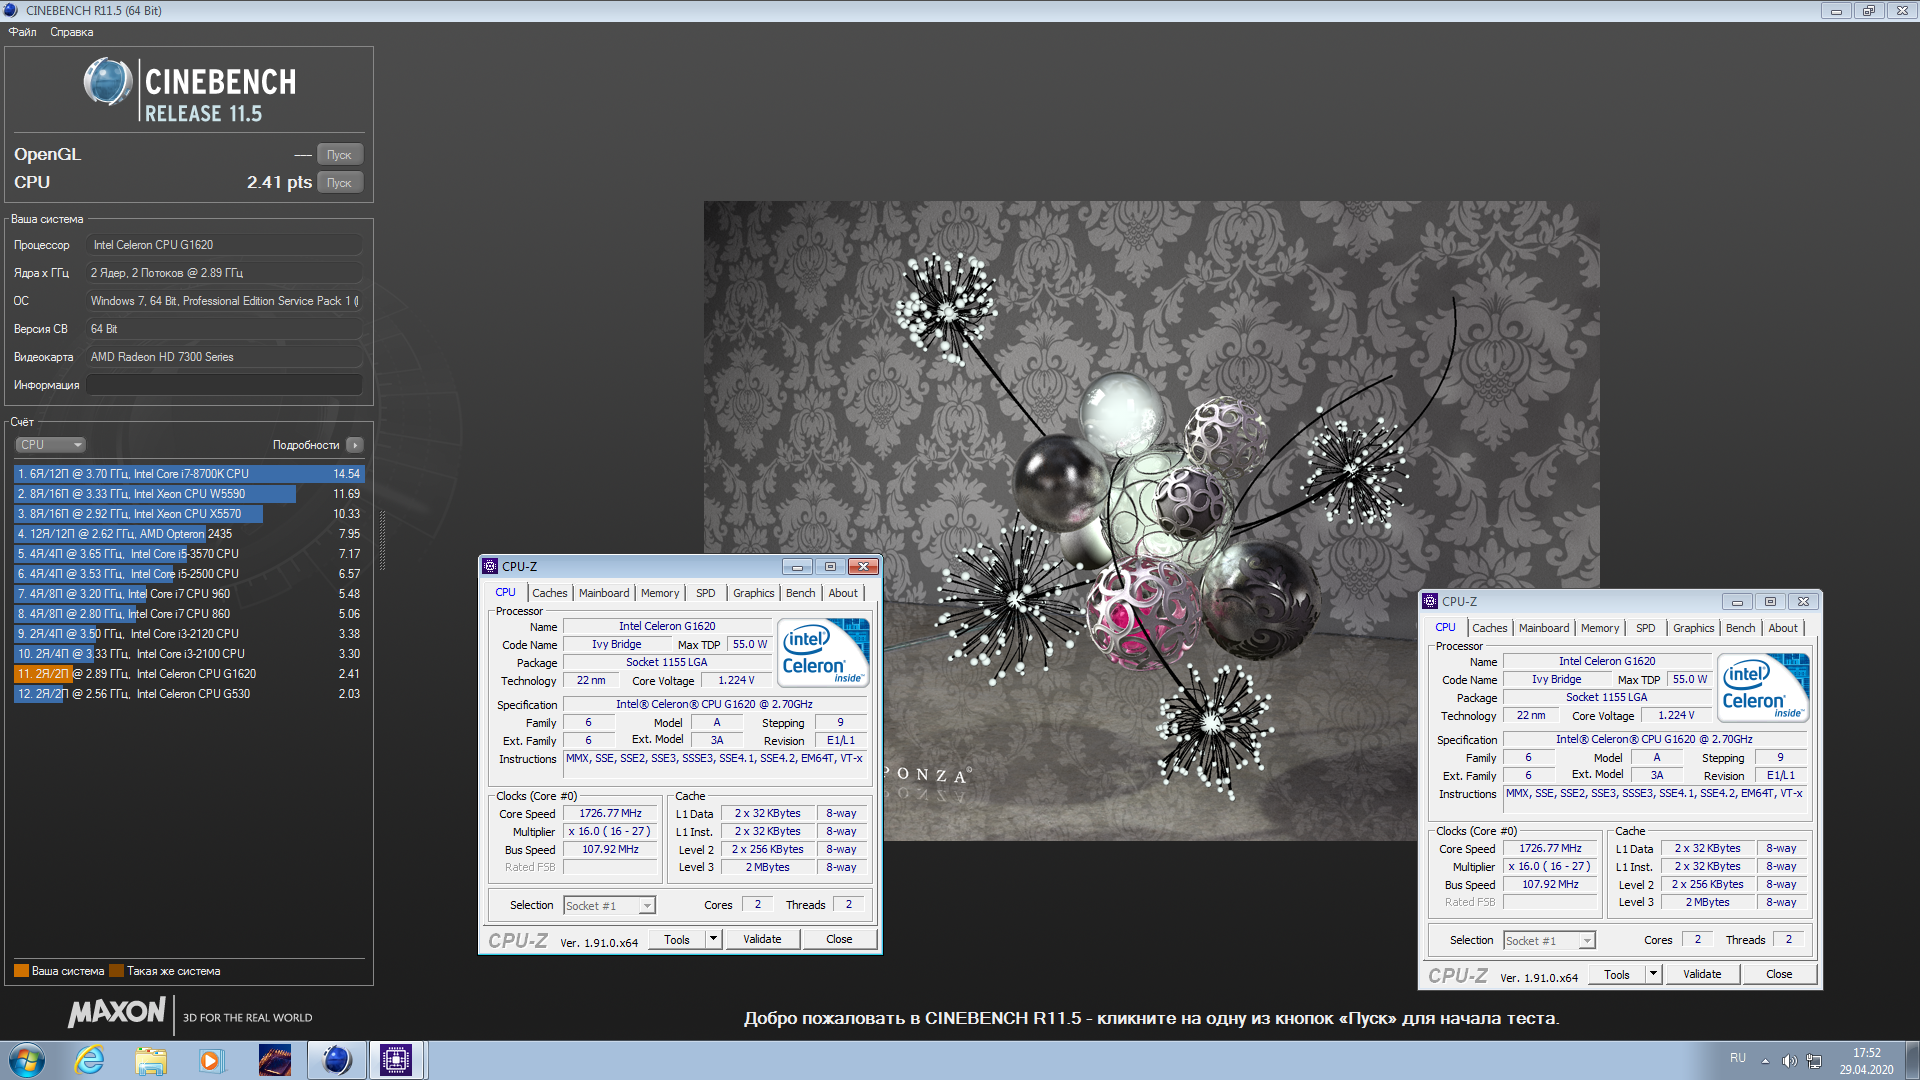This screenshot has width=1920, height=1080.
Task: Switch to CPU-Z taskbar icon
Action: pos(397,1060)
